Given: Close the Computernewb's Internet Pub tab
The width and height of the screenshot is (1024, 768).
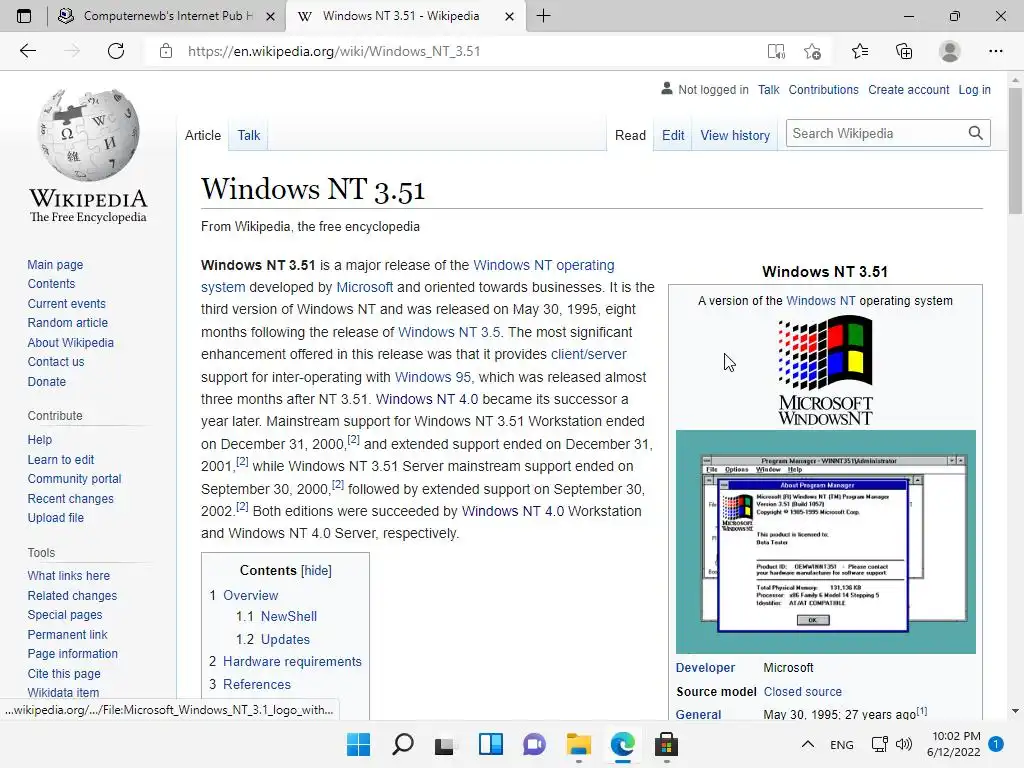Looking at the screenshot, I should [x=270, y=16].
